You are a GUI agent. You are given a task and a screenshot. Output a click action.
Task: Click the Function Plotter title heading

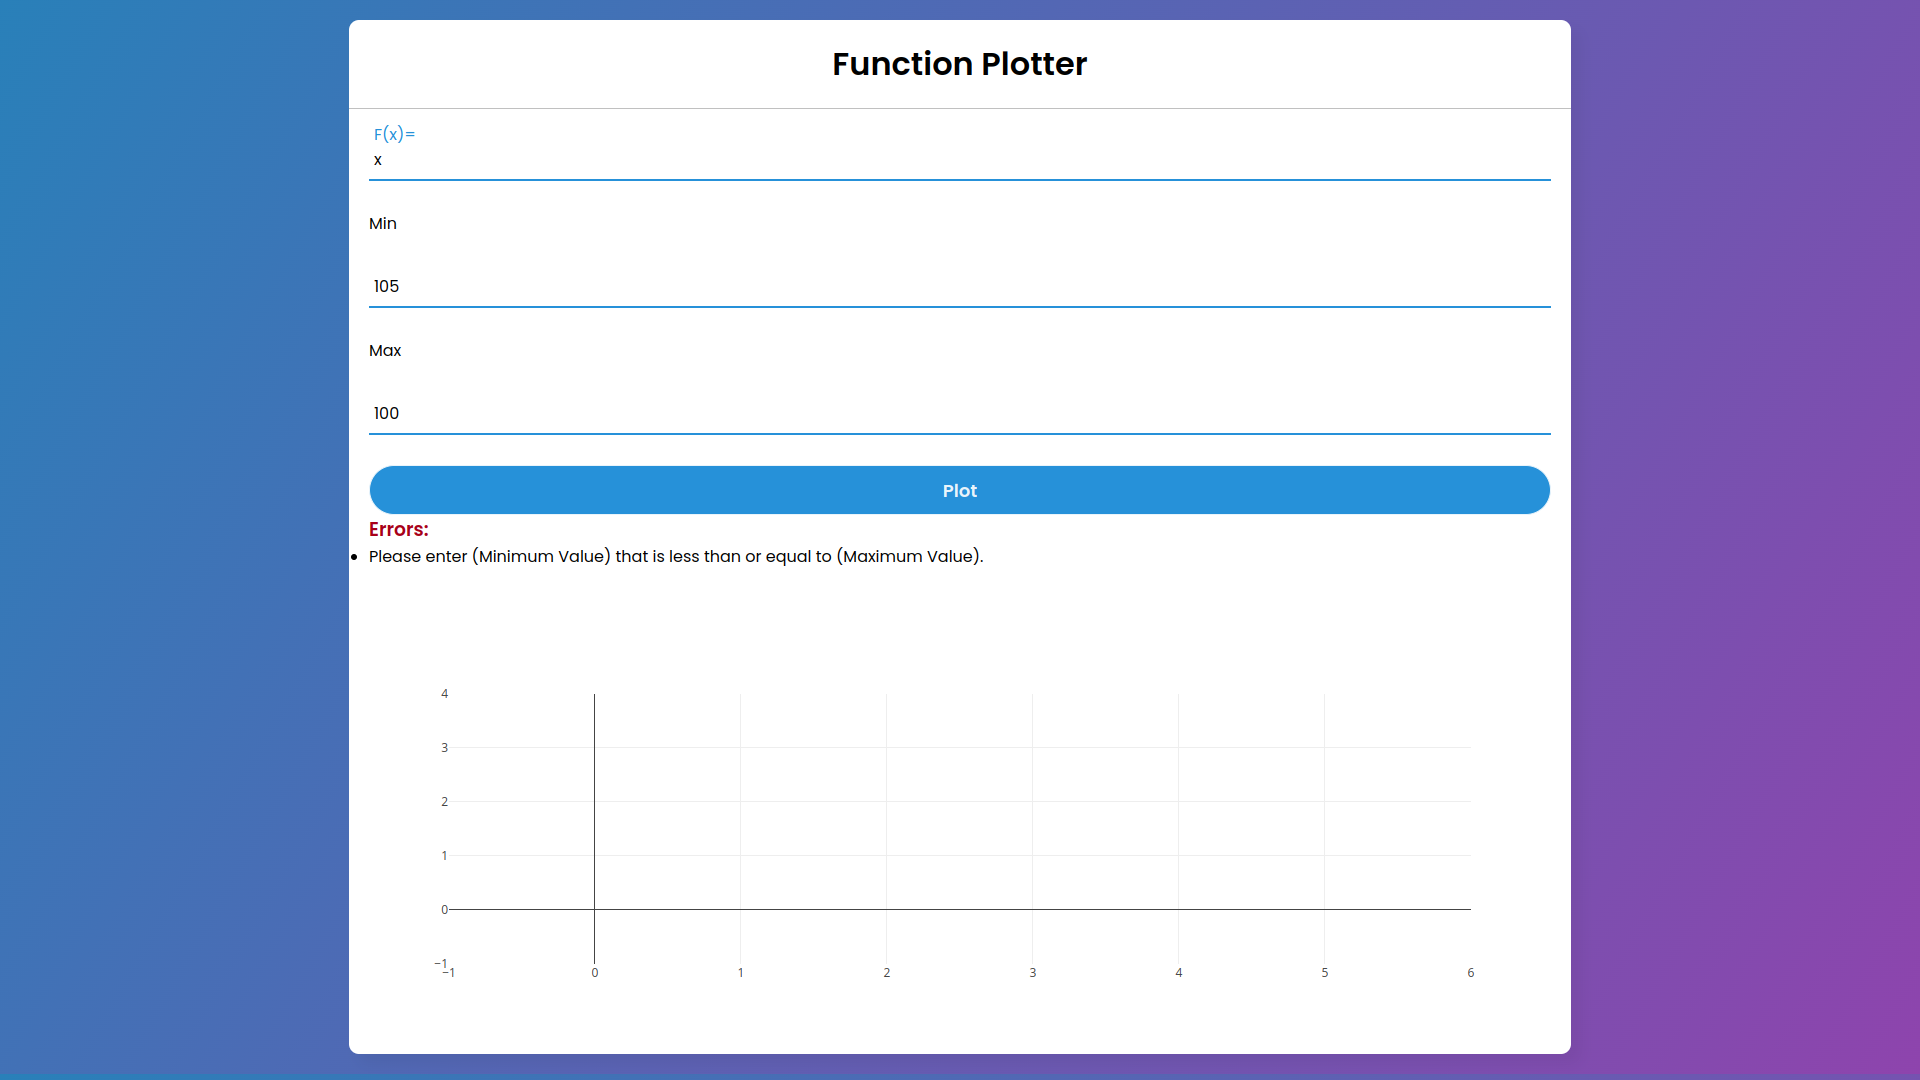pyautogui.click(x=958, y=64)
